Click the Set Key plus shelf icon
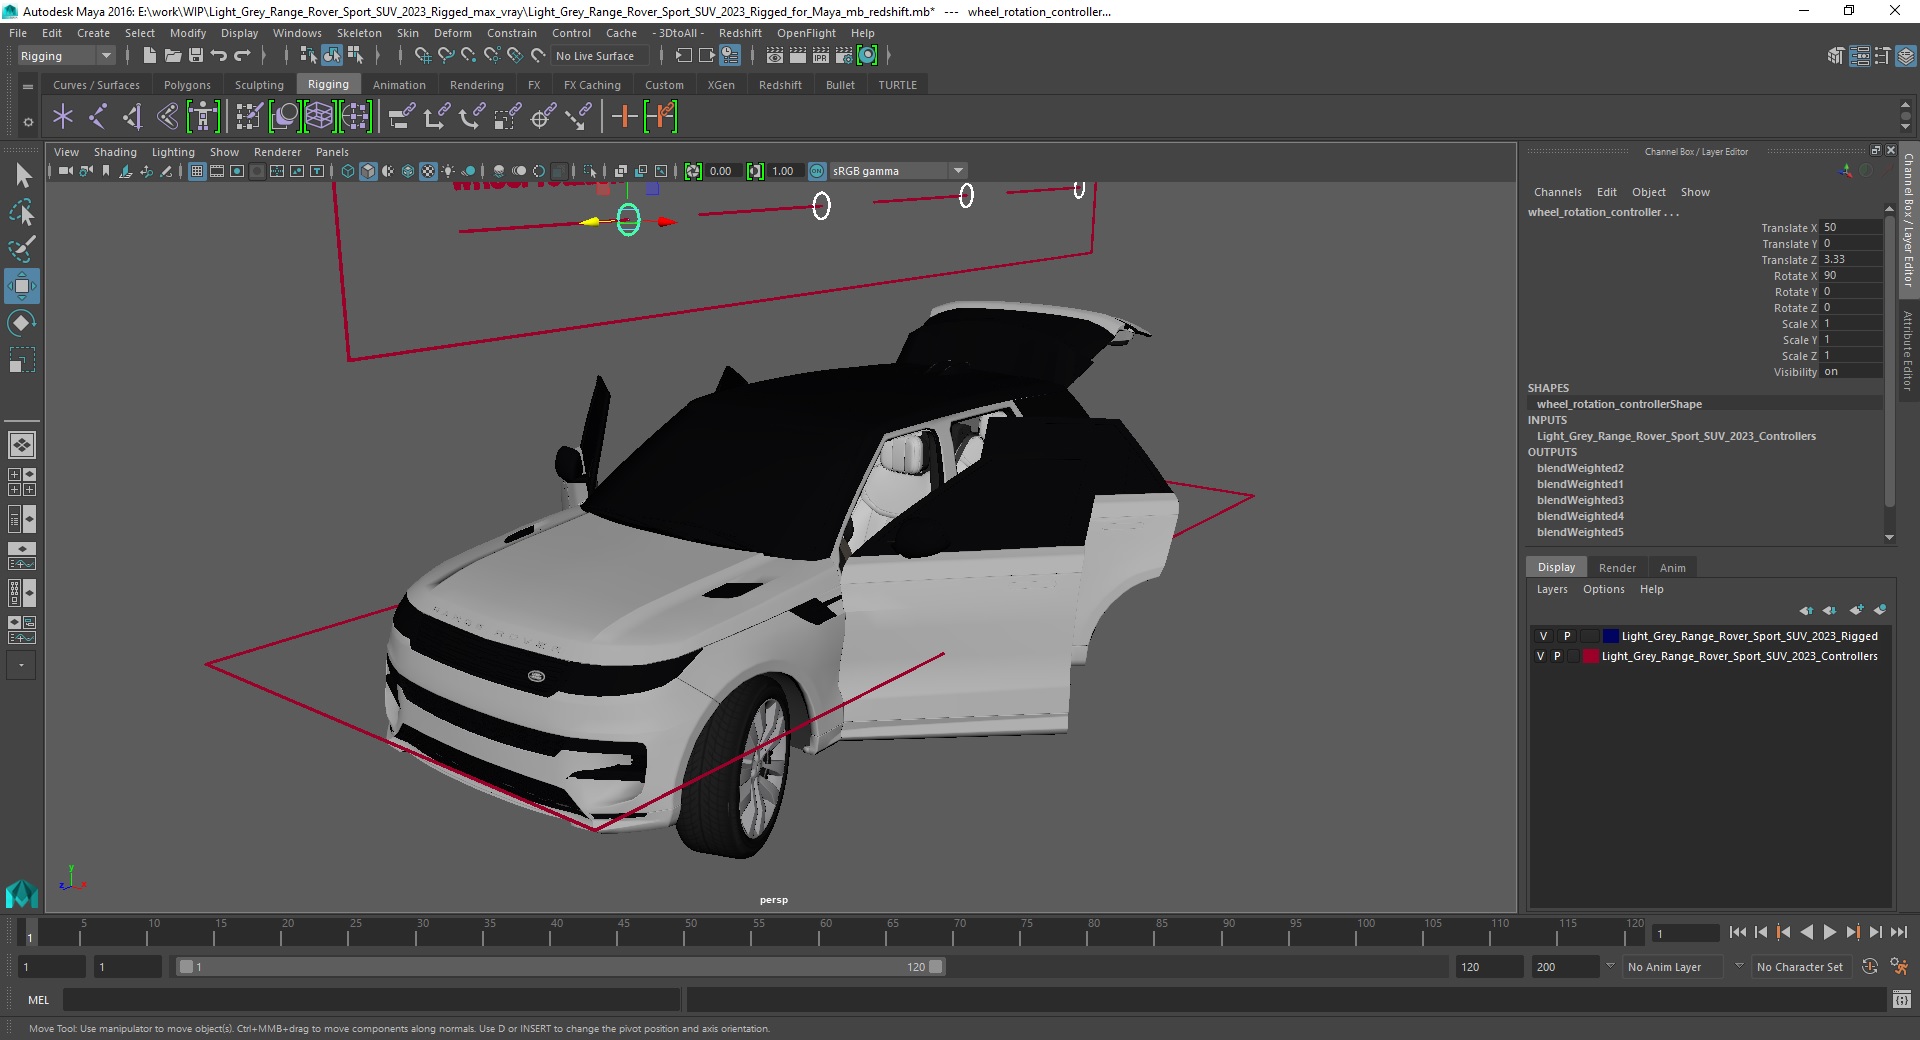This screenshot has height=1040, width=1920. point(625,117)
